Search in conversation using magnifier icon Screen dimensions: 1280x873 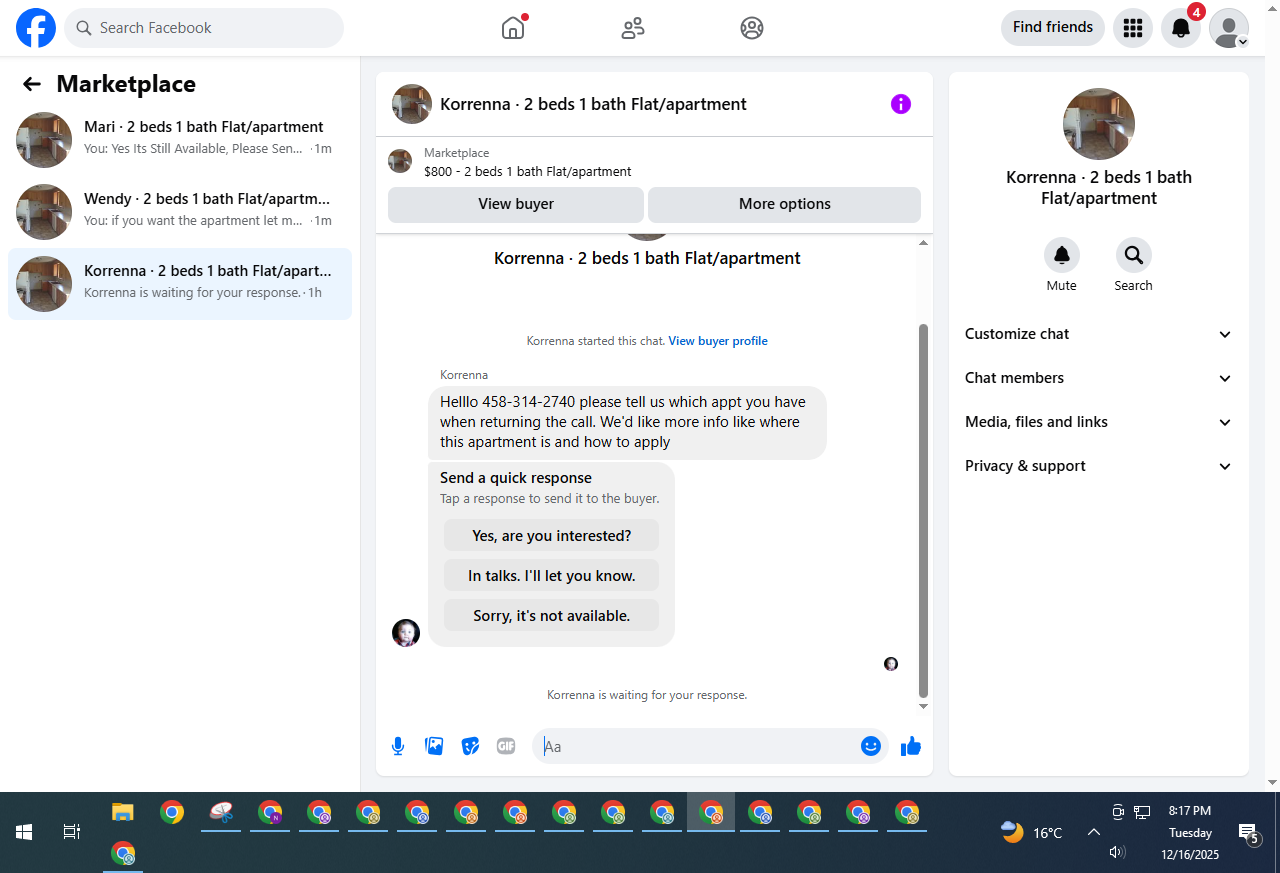(1134, 255)
